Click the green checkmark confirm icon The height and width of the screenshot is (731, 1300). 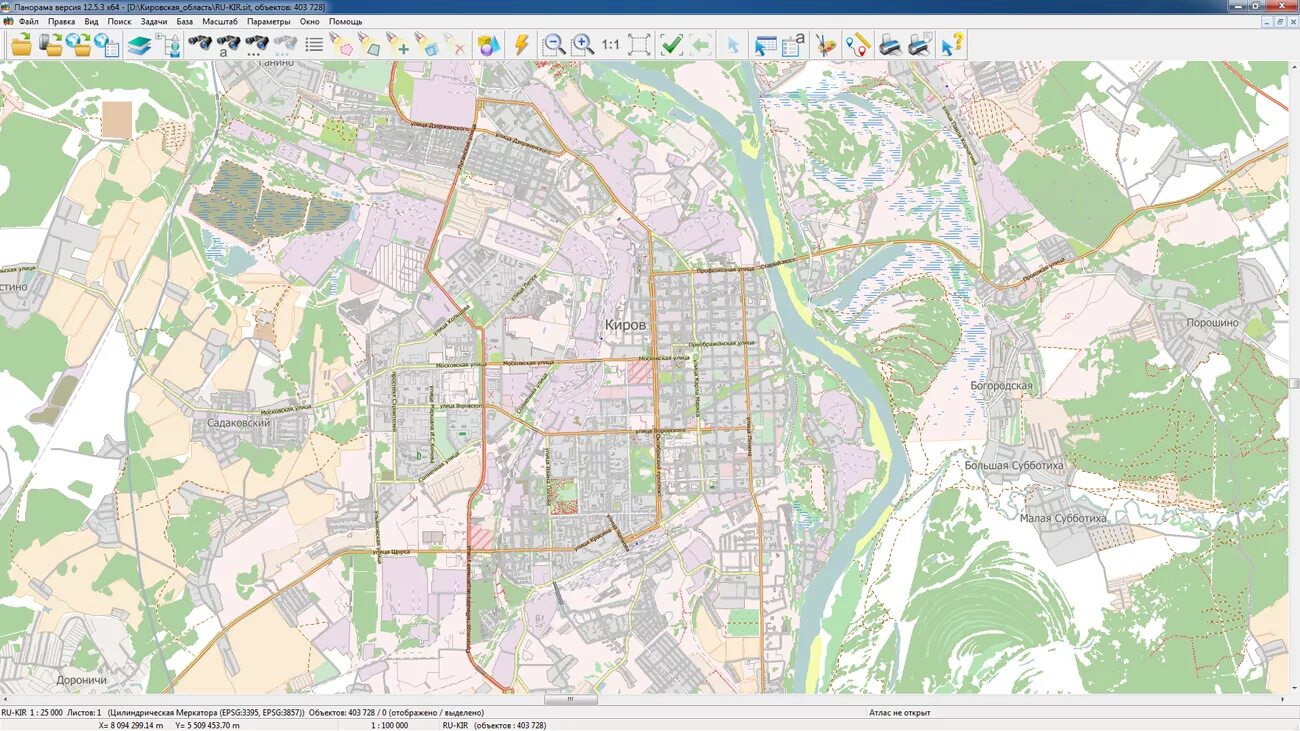672,44
